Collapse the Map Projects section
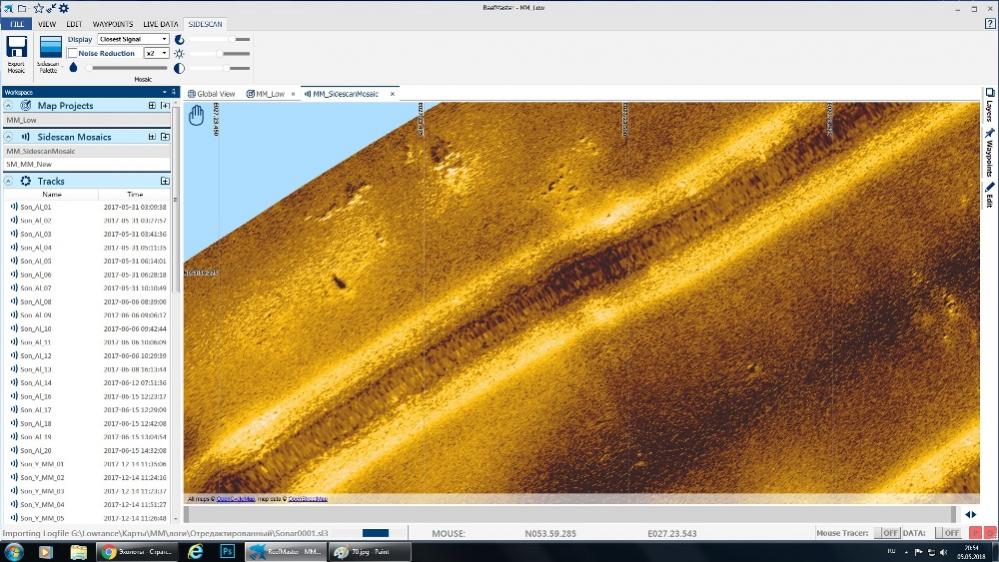Image resolution: width=999 pixels, height=562 pixels. [9, 106]
